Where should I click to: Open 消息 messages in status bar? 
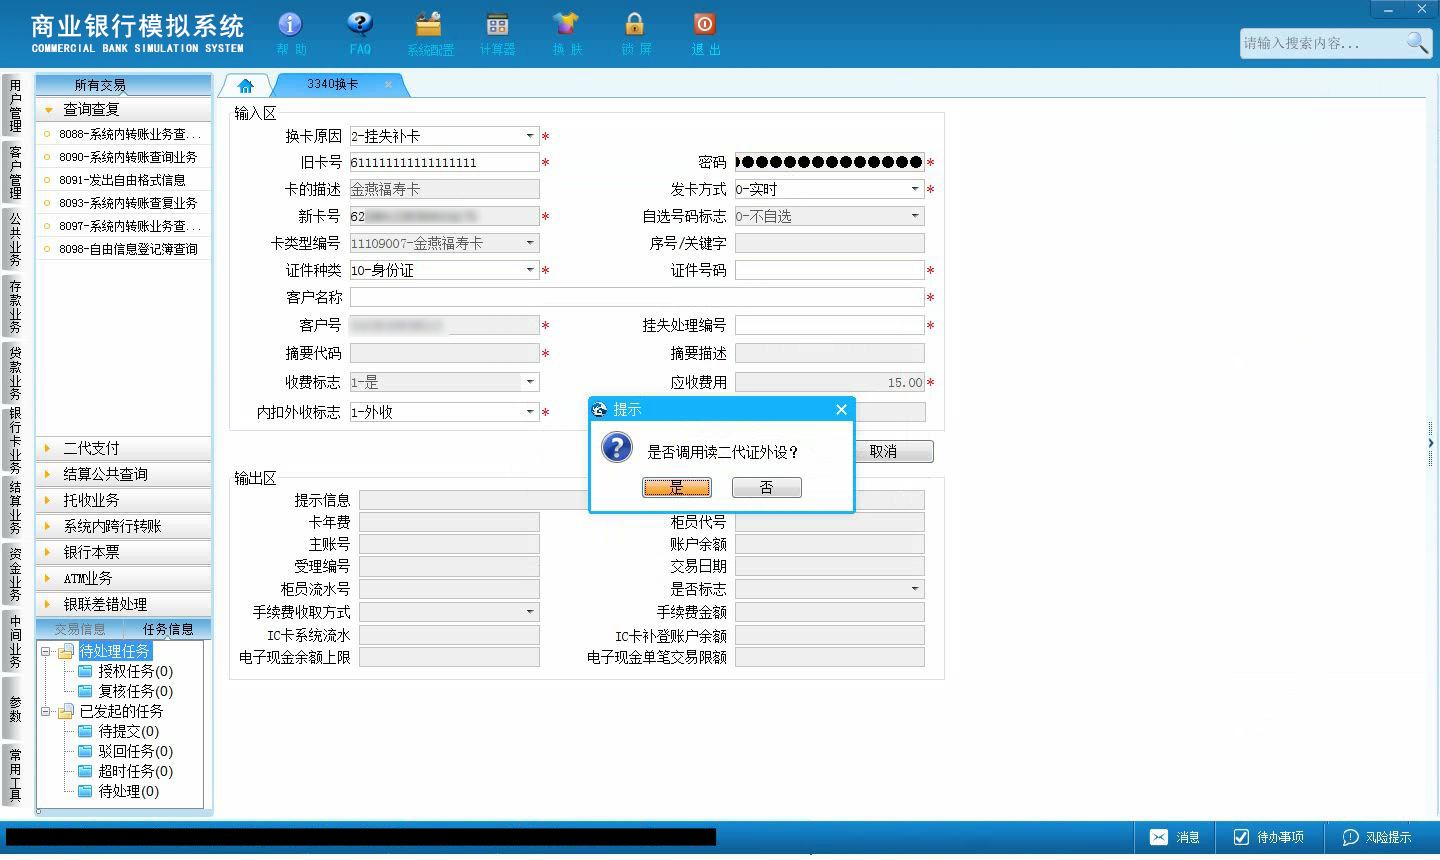pyautogui.click(x=1175, y=837)
